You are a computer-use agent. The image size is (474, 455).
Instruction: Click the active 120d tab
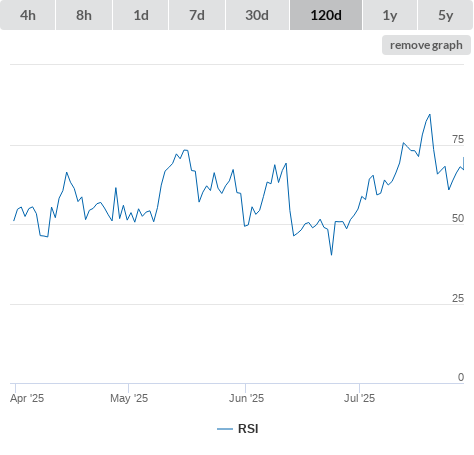326,15
